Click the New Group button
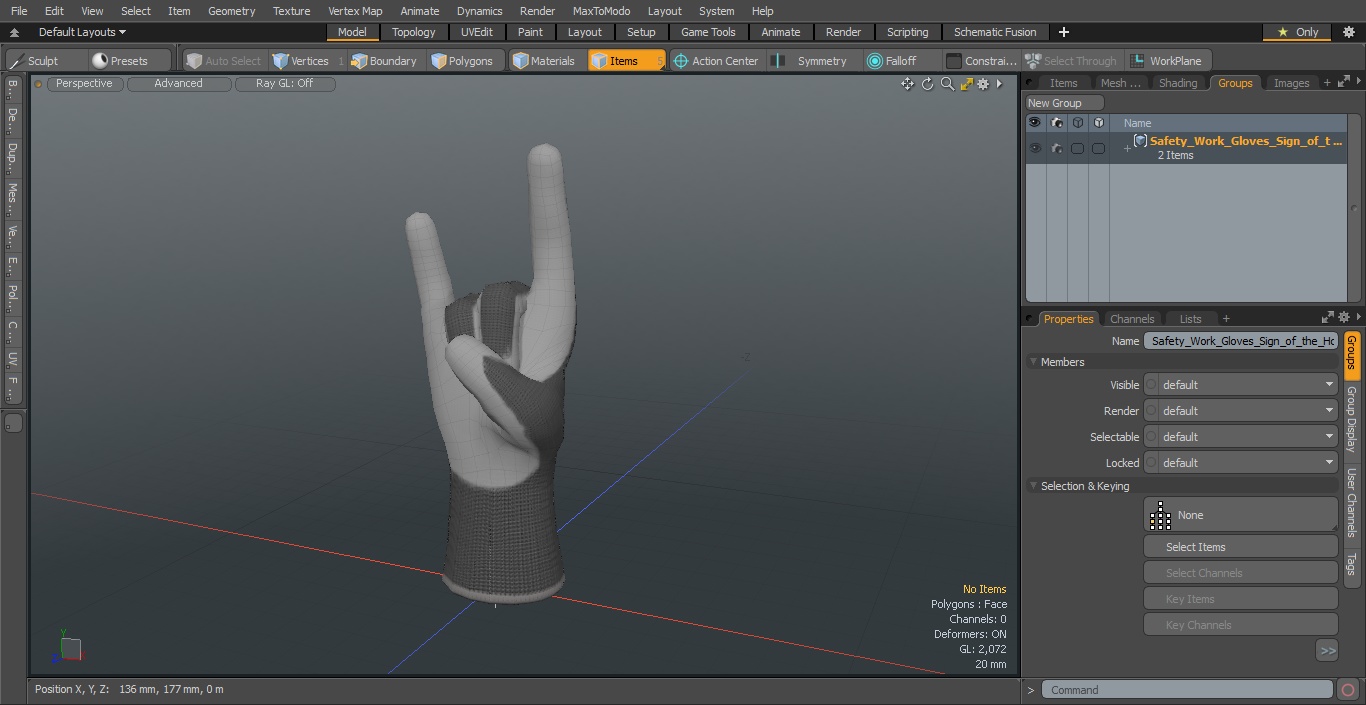1366x705 pixels. click(1064, 103)
